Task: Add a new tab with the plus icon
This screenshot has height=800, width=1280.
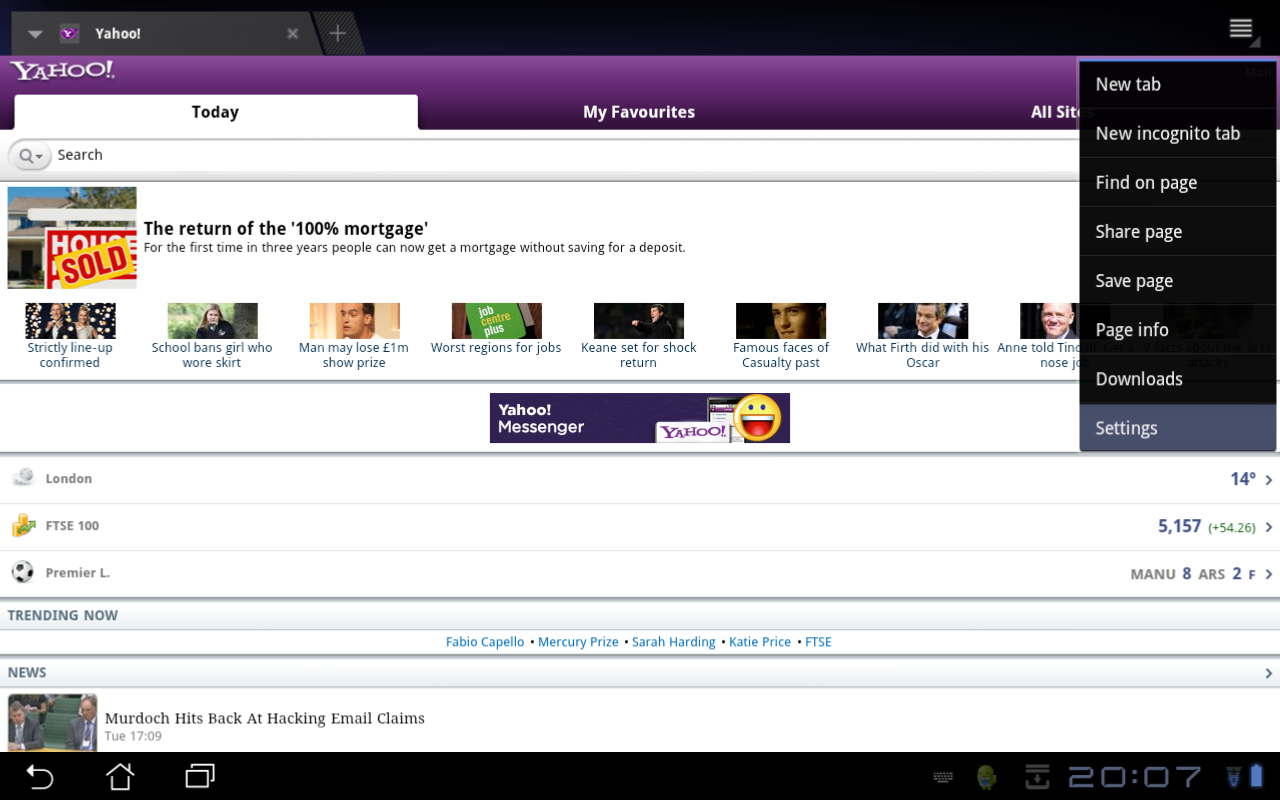Action: click(x=338, y=34)
